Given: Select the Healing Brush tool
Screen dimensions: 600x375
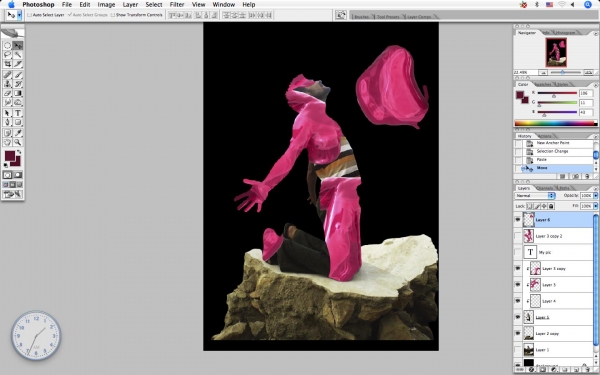Looking at the screenshot, I should 7,75.
